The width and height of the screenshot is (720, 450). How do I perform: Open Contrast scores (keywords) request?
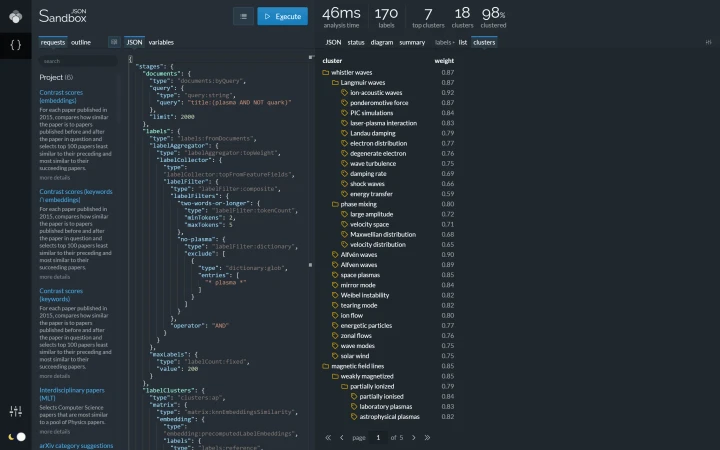(x=61, y=295)
